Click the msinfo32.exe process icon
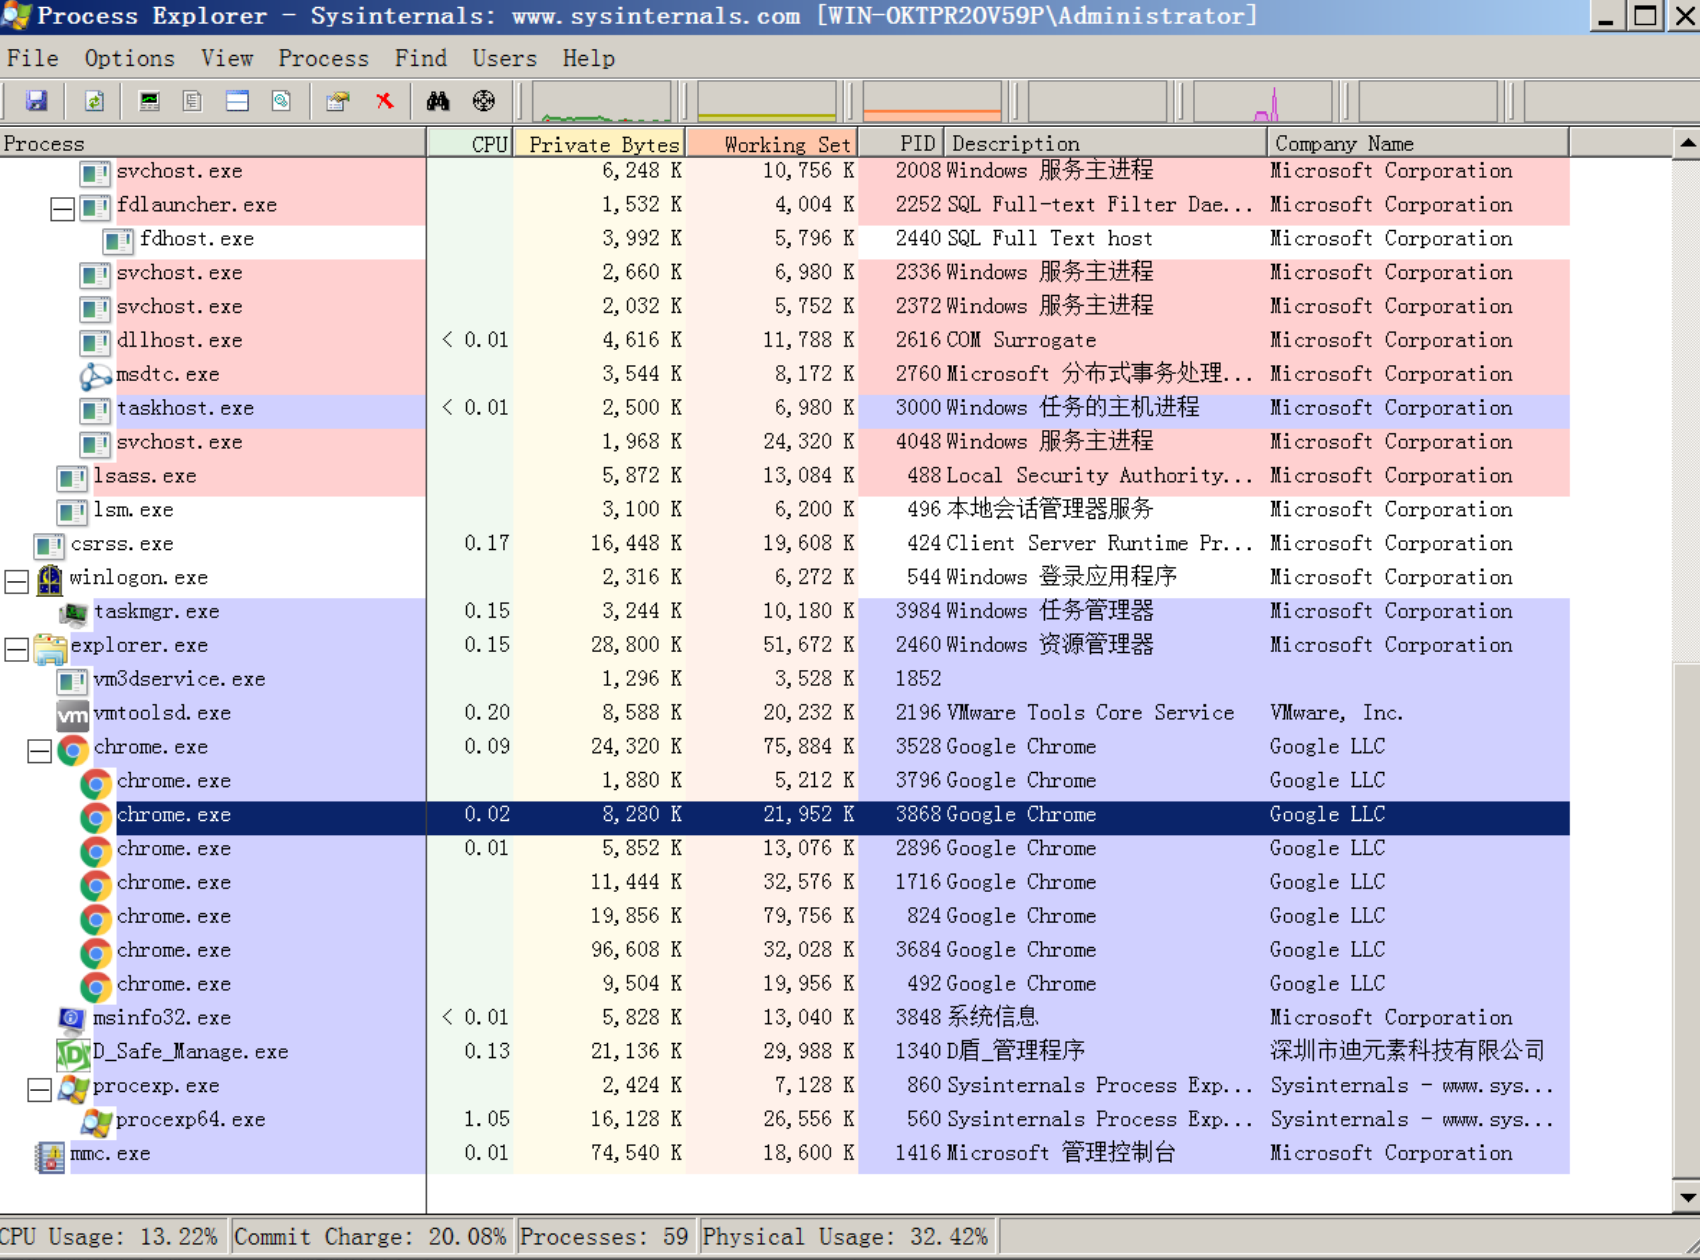The height and width of the screenshot is (1260, 1700). click(72, 1019)
